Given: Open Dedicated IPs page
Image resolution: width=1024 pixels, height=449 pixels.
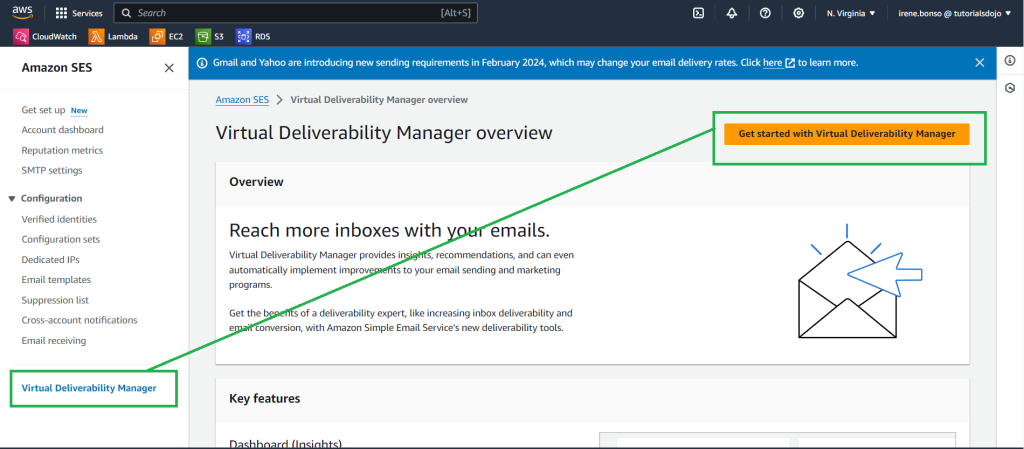Looking at the screenshot, I should tap(50, 260).
